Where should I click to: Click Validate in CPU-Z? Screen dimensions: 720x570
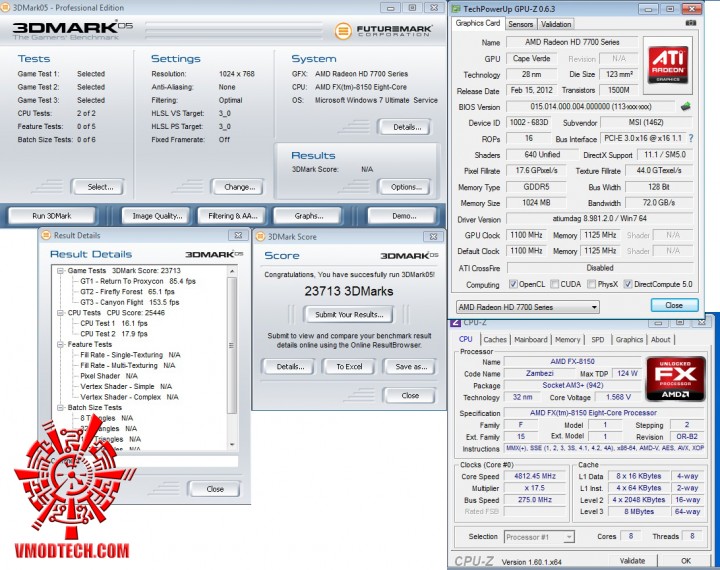coord(632,561)
